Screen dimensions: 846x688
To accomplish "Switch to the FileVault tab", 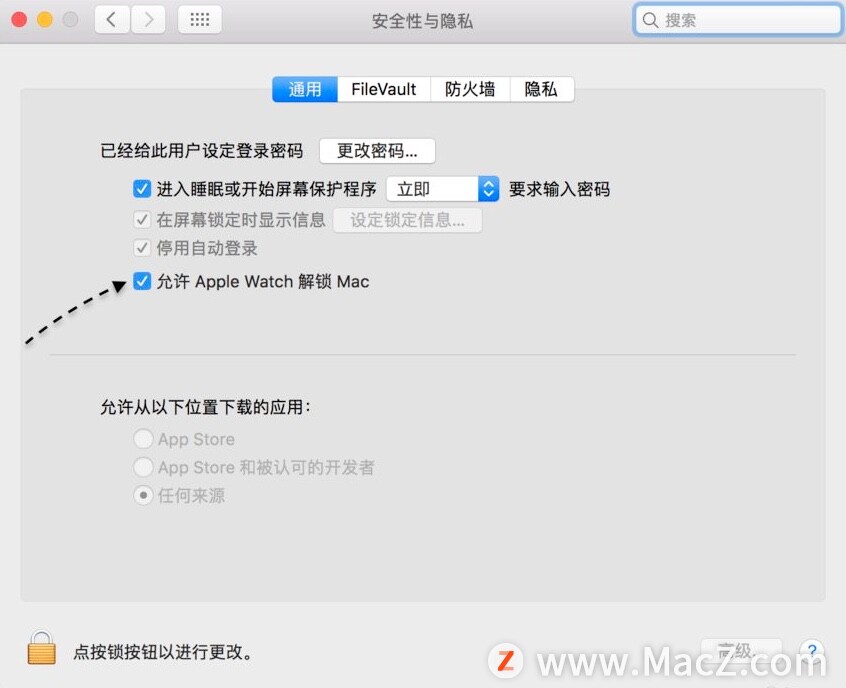I will point(384,89).
